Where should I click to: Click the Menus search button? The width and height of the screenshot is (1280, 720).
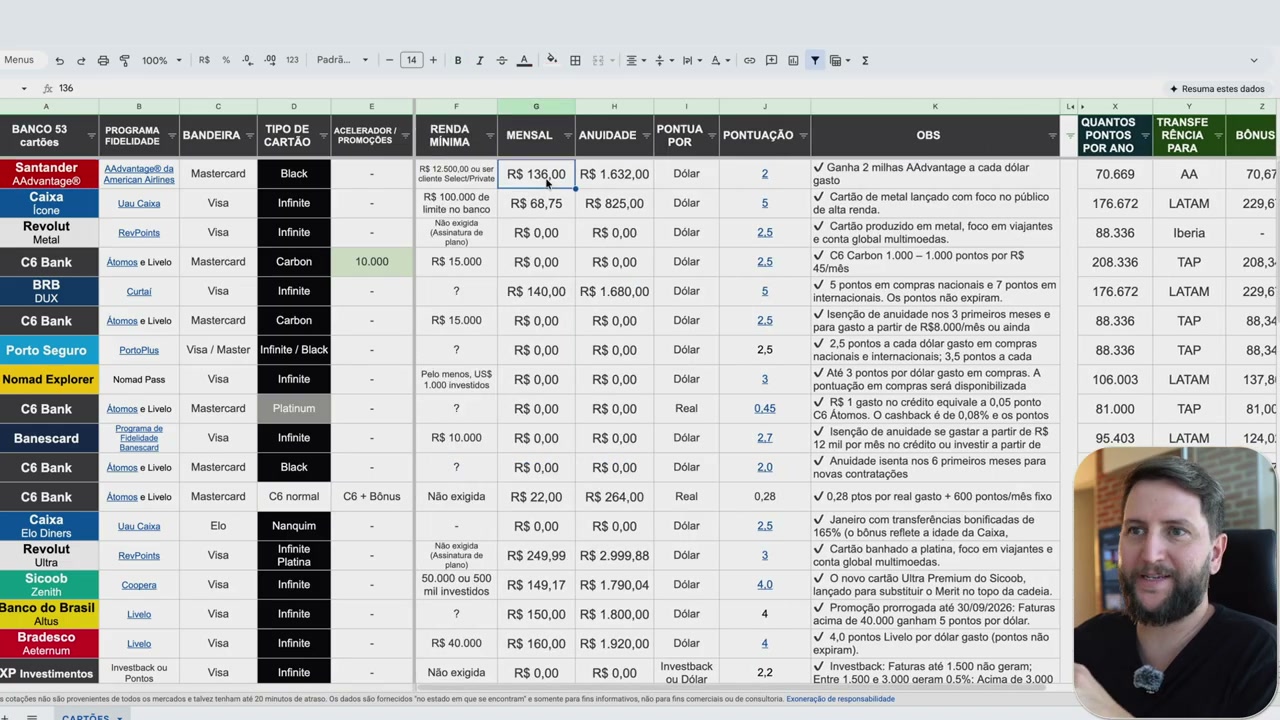click(x=19, y=60)
